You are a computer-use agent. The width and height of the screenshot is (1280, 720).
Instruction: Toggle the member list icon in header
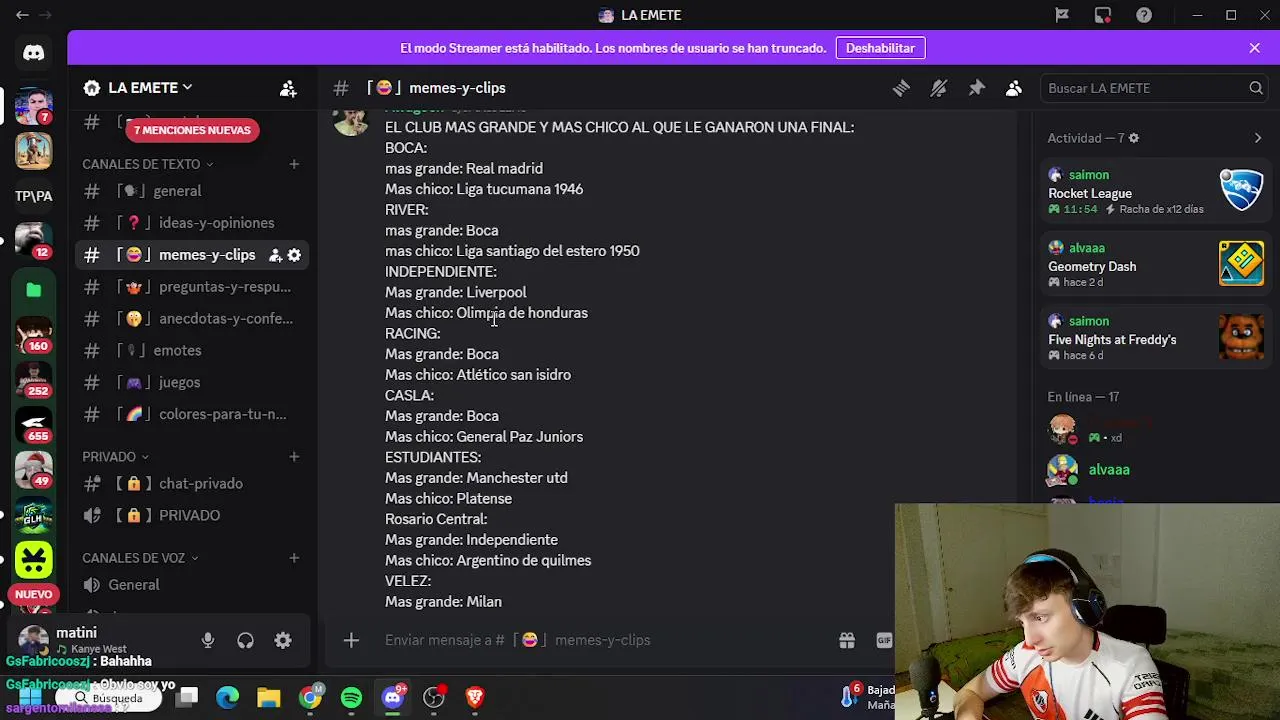(x=1014, y=88)
